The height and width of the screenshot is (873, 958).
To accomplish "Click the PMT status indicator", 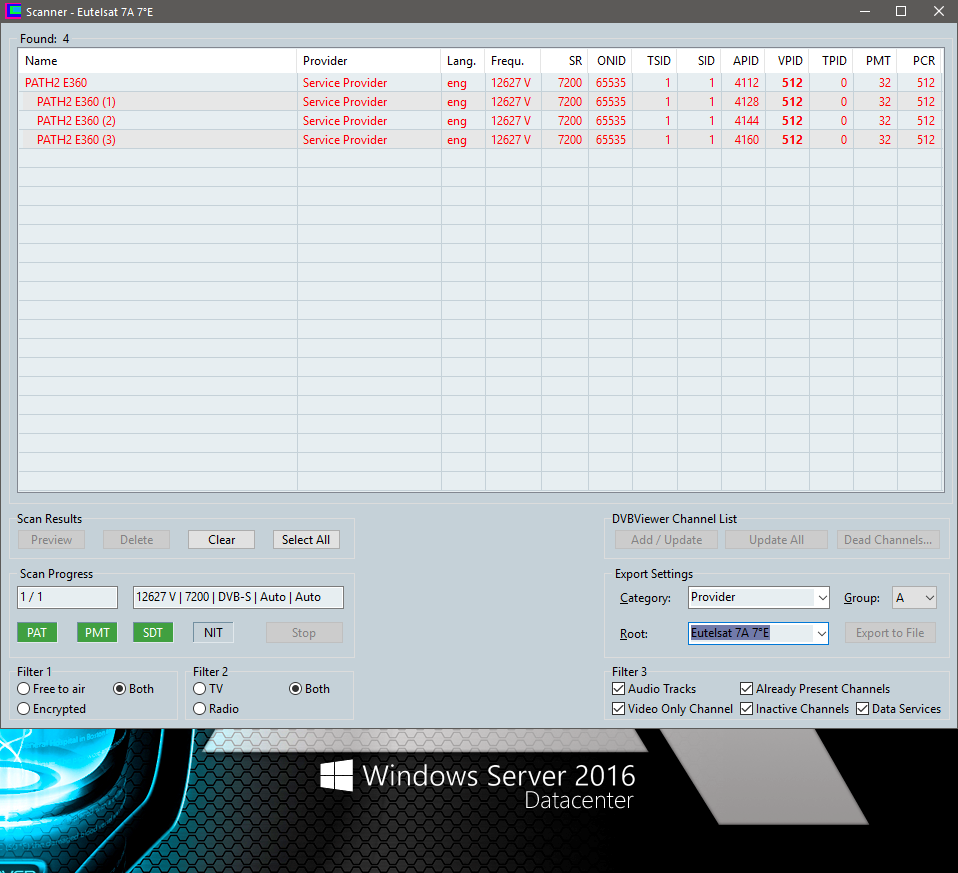I will point(97,633).
